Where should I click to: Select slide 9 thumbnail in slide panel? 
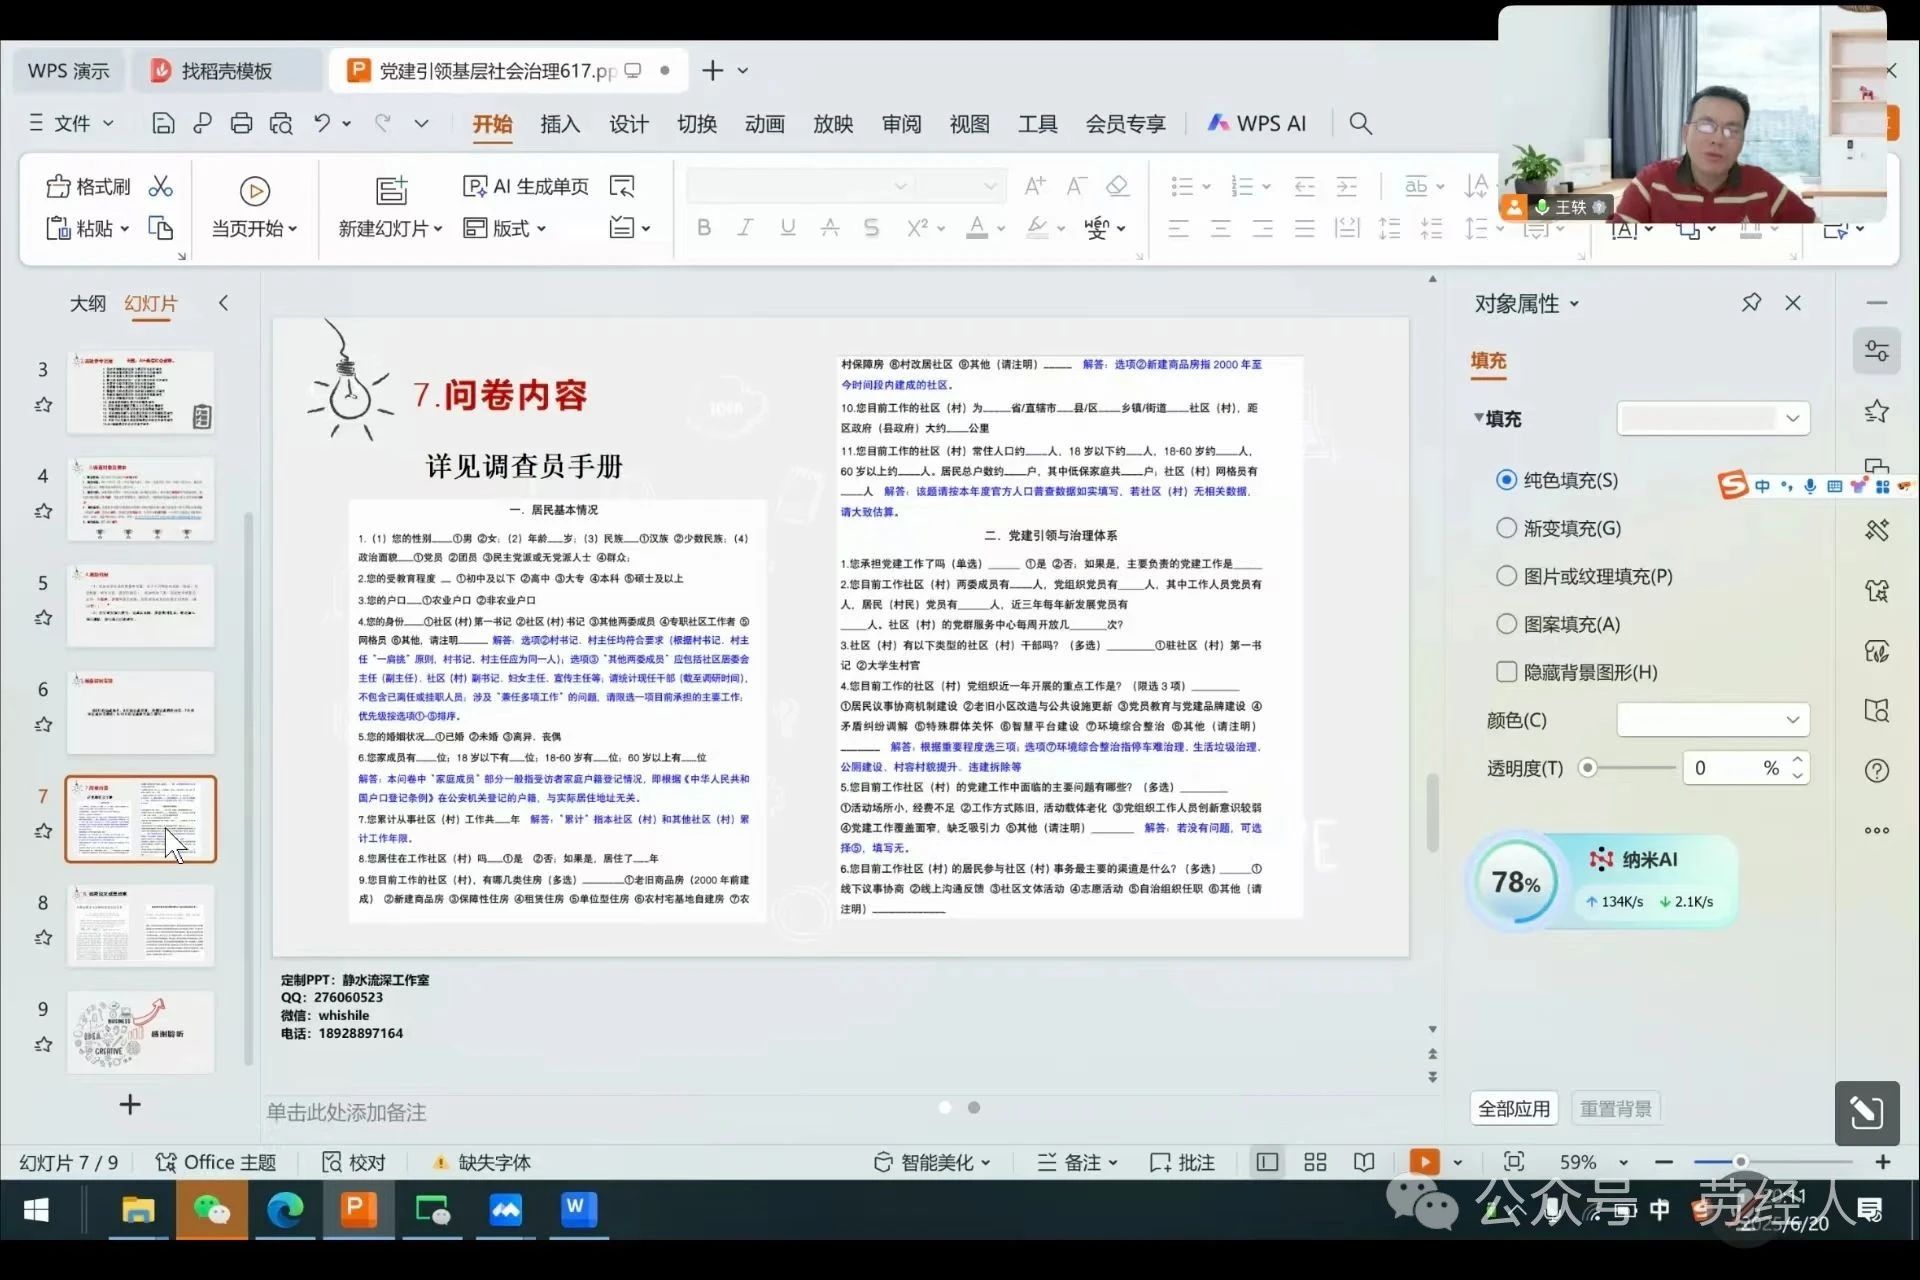[x=140, y=1032]
